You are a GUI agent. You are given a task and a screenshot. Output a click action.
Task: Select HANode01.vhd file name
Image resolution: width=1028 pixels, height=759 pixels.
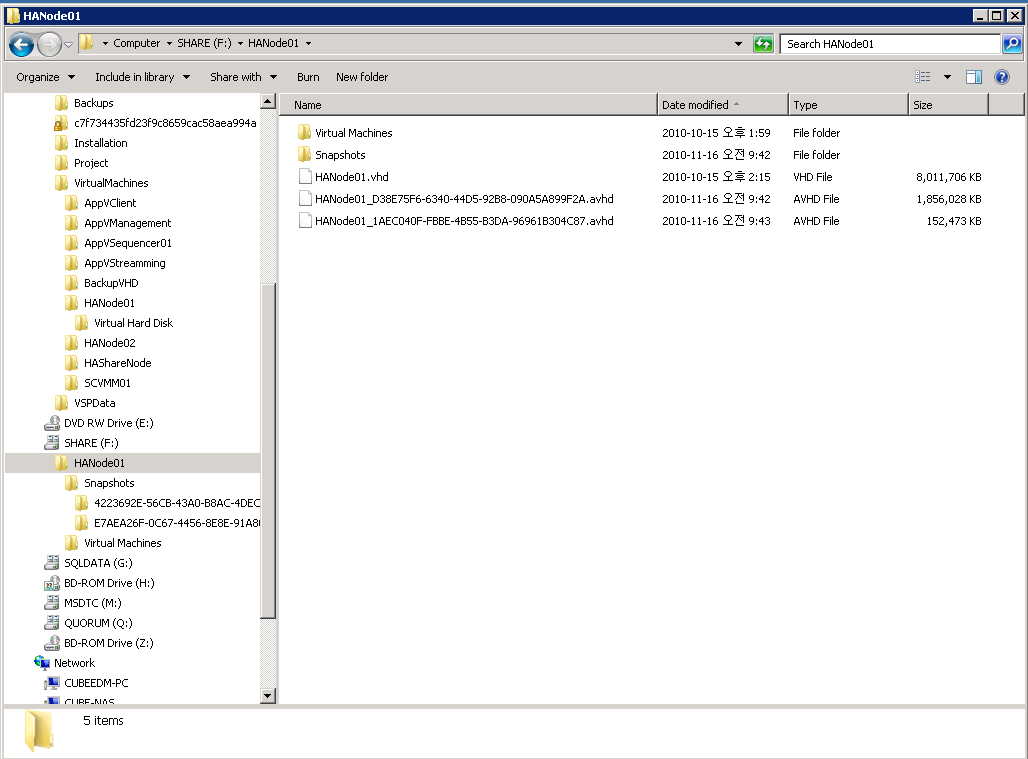click(351, 177)
